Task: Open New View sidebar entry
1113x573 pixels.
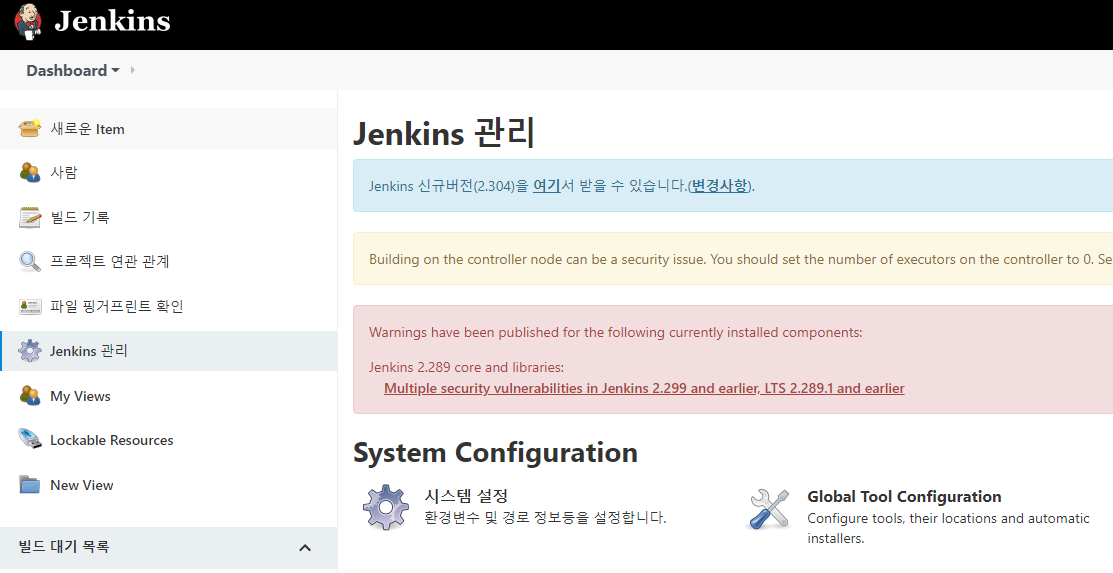Action: pos(168,485)
